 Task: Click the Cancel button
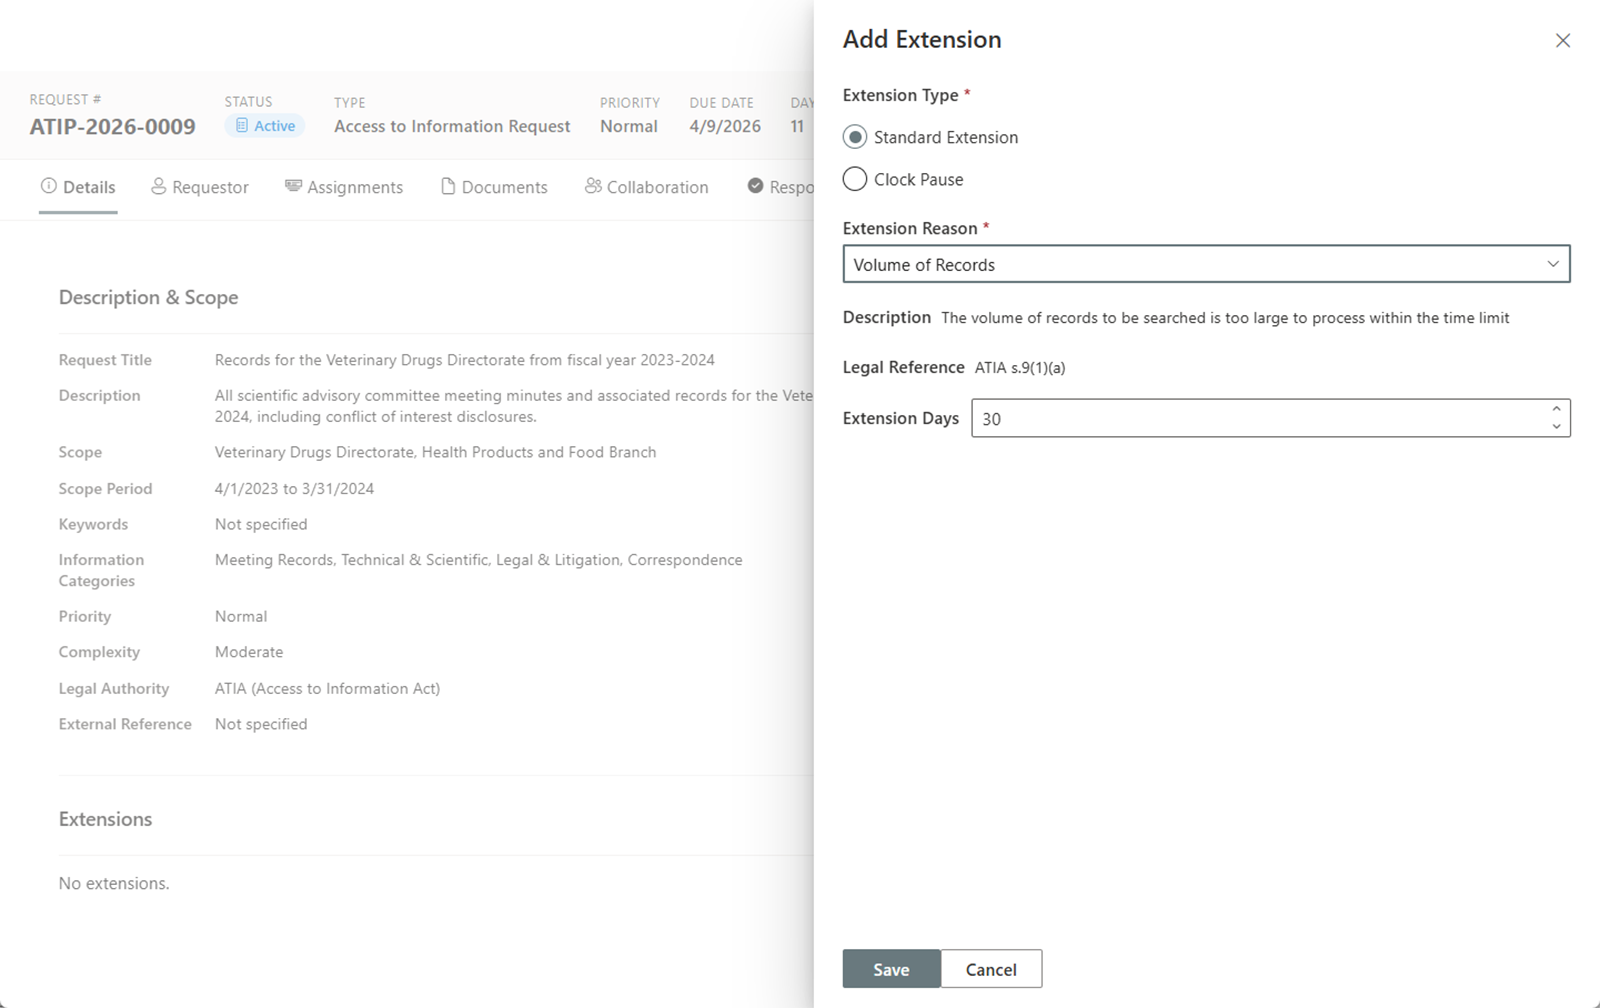pyautogui.click(x=990, y=968)
